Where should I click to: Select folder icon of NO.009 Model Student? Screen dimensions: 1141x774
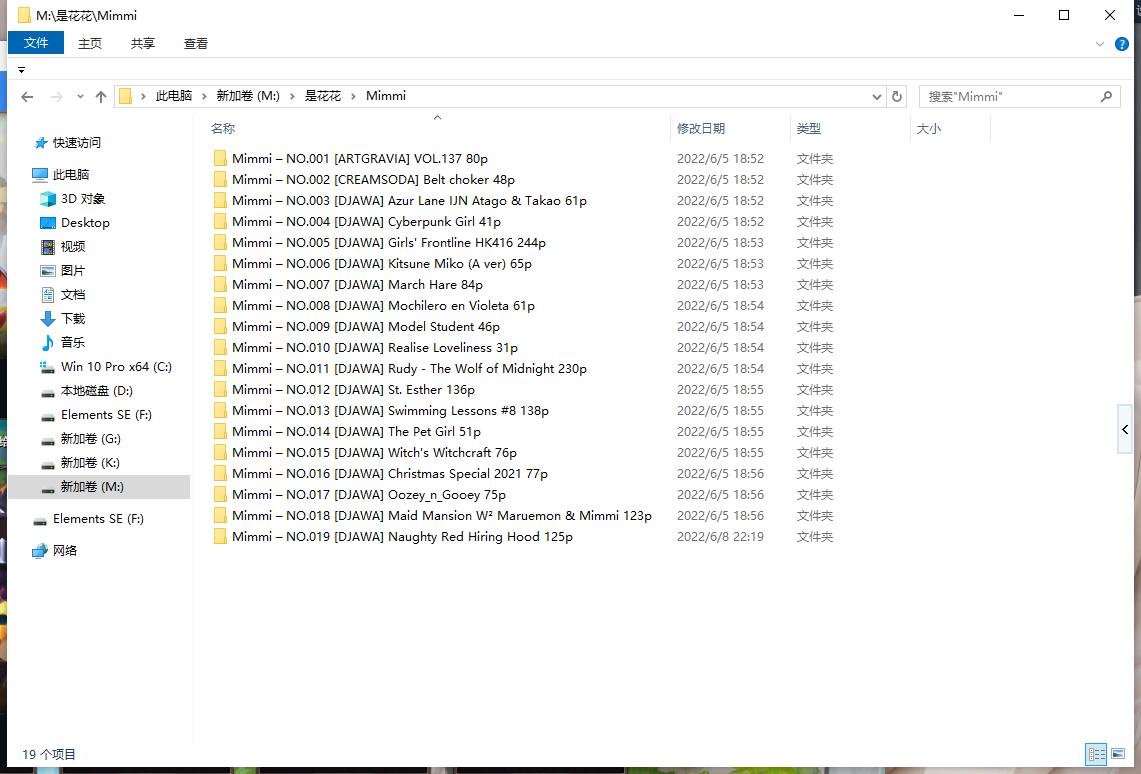220,327
